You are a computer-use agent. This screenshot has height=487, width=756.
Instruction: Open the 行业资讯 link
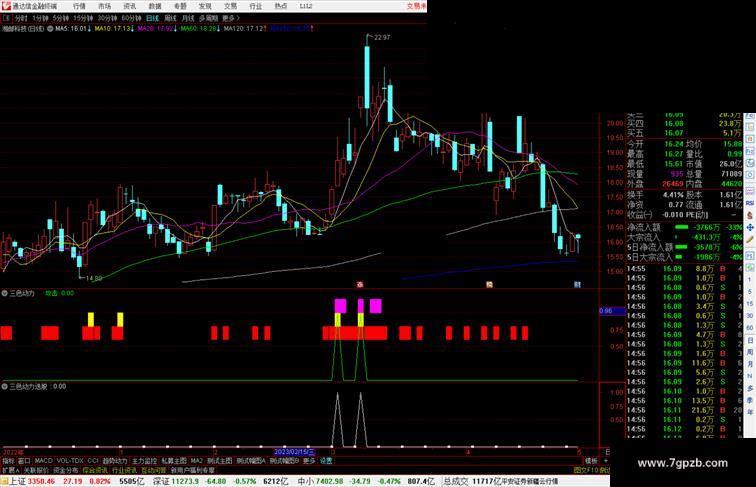(x=125, y=470)
